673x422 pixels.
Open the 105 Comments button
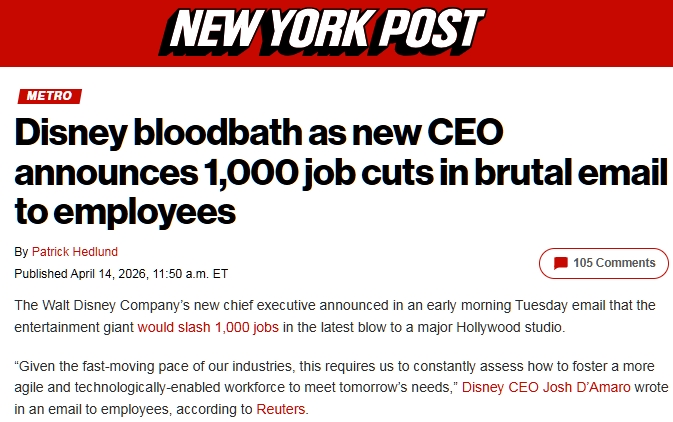[x=603, y=263]
